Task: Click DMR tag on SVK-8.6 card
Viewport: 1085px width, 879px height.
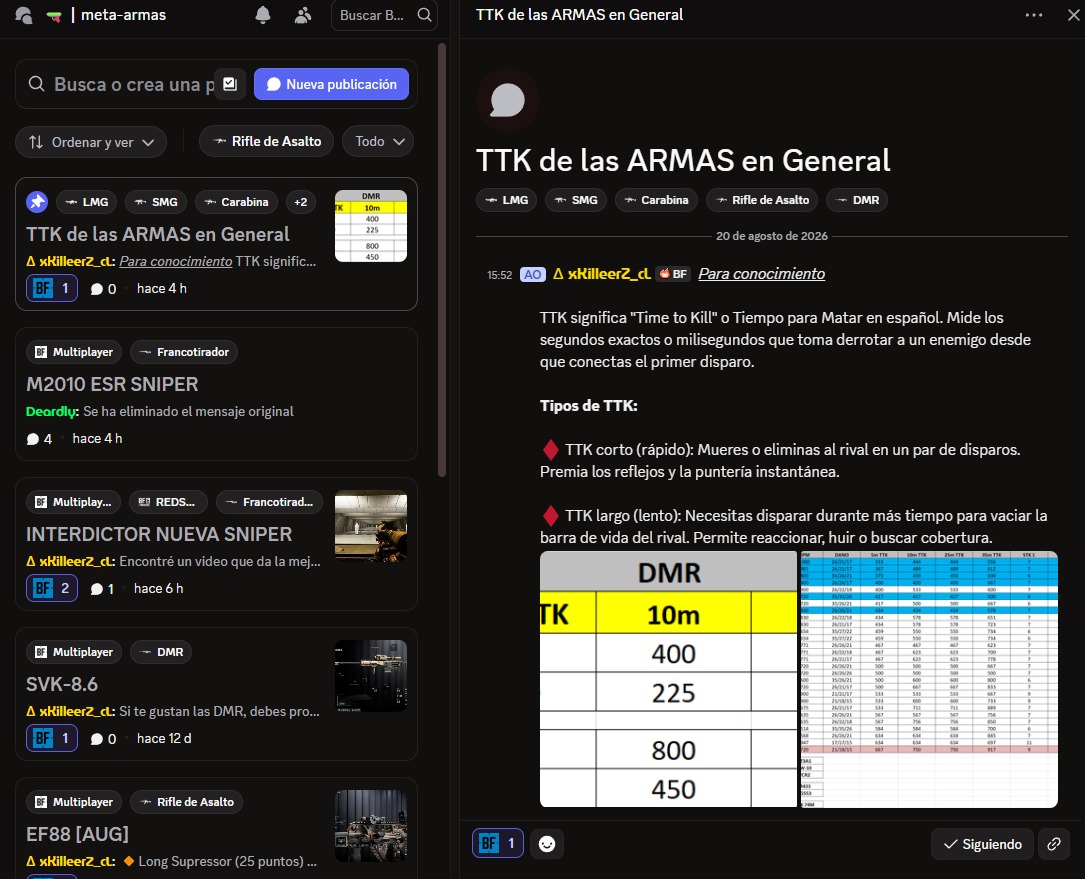Action: tap(161, 652)
